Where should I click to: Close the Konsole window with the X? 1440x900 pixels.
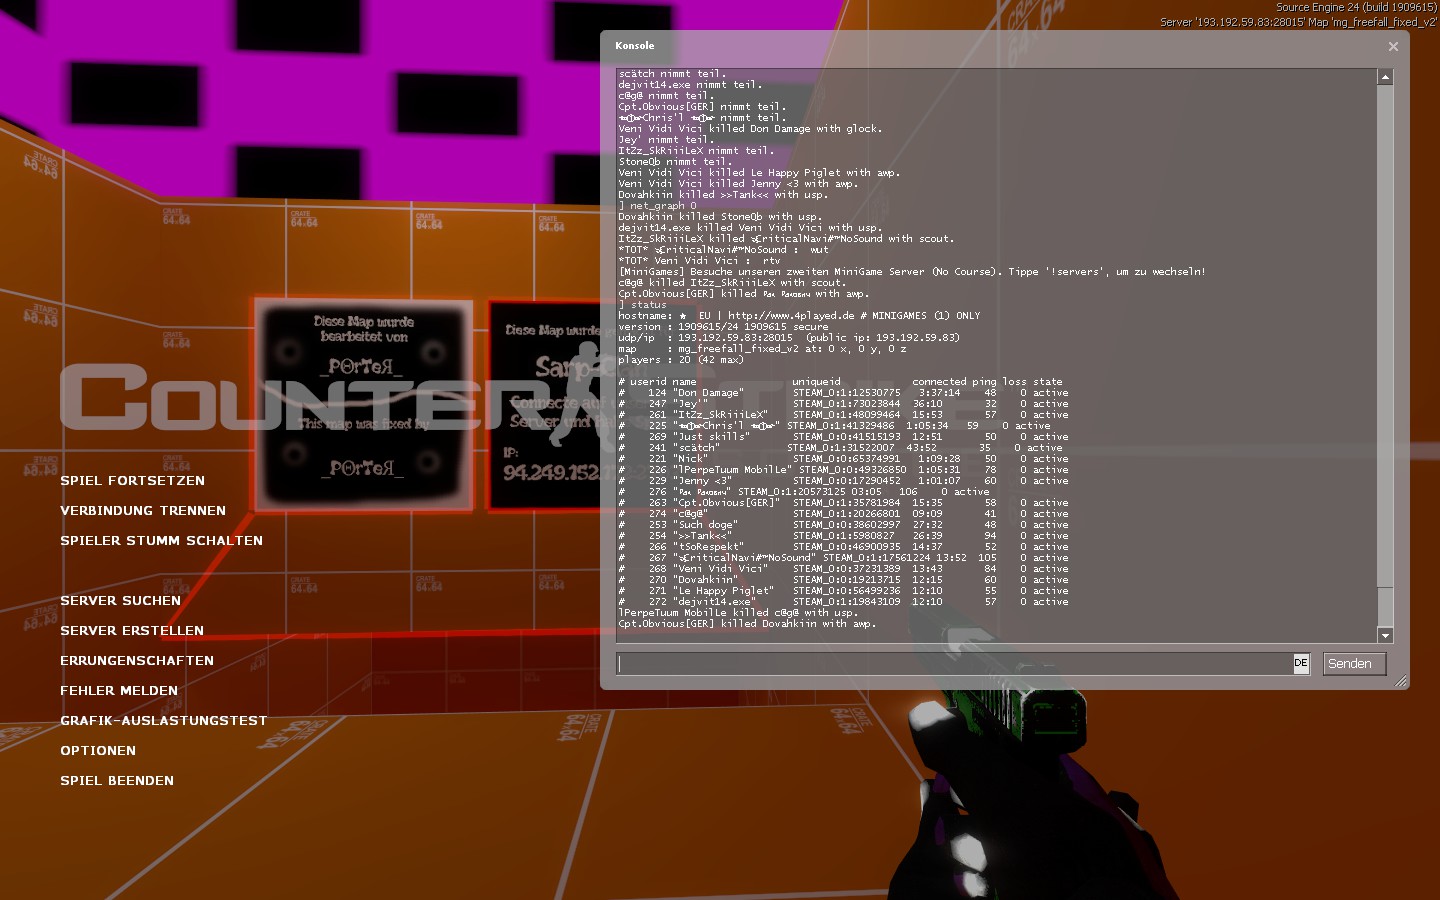[x=1393, y=46]
